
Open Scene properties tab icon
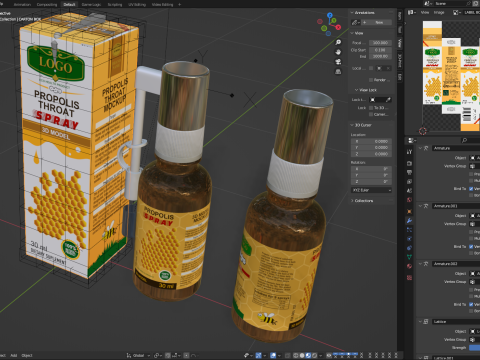click(x=409, y=191)
